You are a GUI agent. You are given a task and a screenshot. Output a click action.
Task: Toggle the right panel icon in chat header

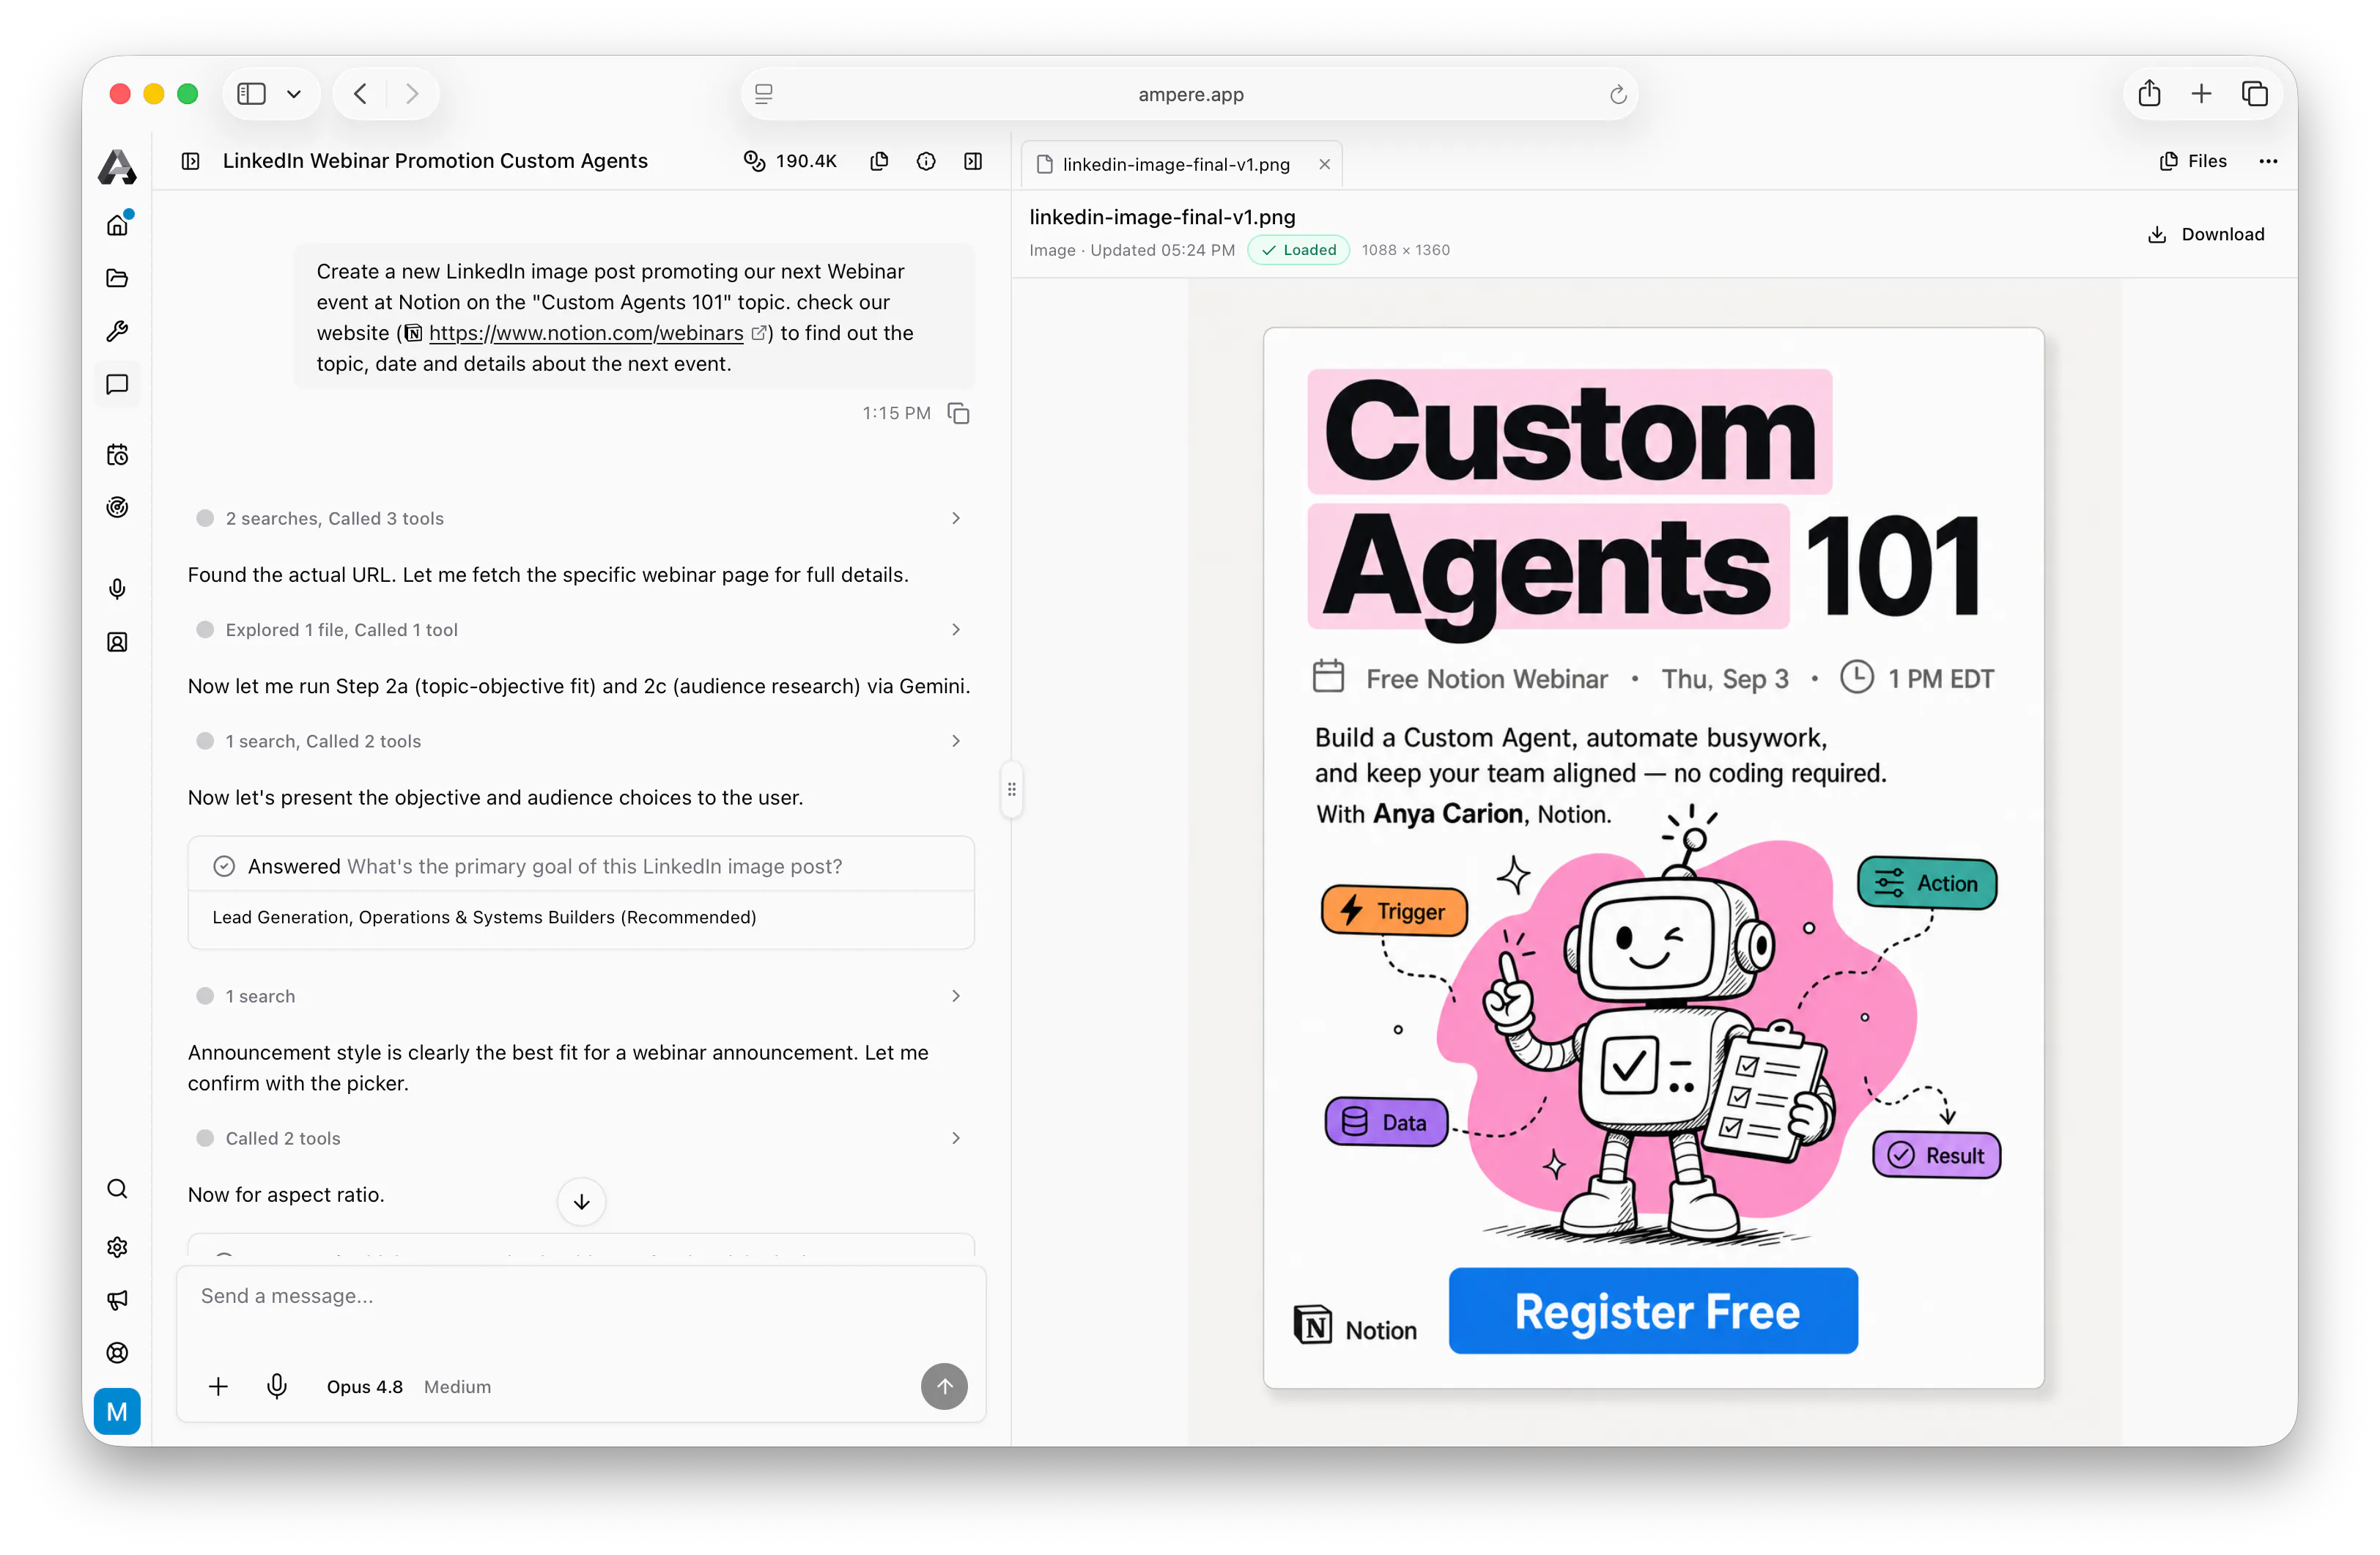coord(973,161)
